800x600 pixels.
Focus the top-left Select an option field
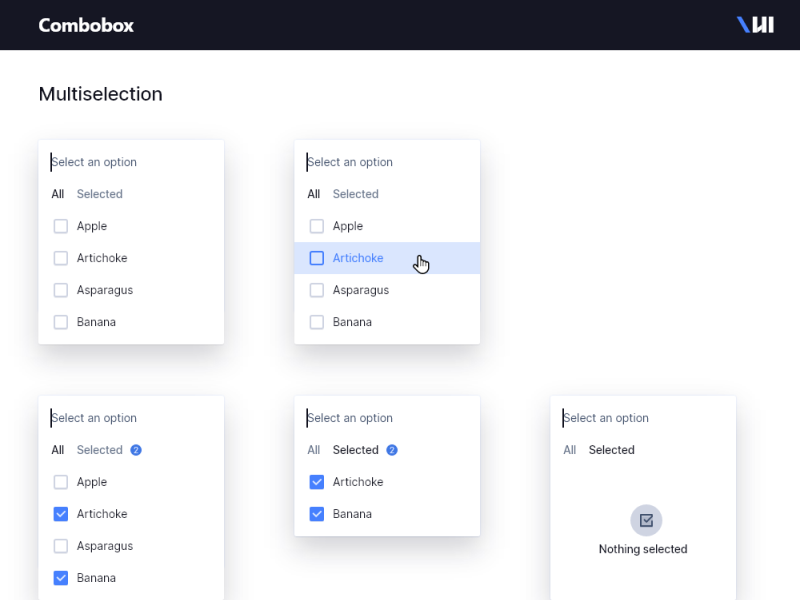tap(131, 162)
